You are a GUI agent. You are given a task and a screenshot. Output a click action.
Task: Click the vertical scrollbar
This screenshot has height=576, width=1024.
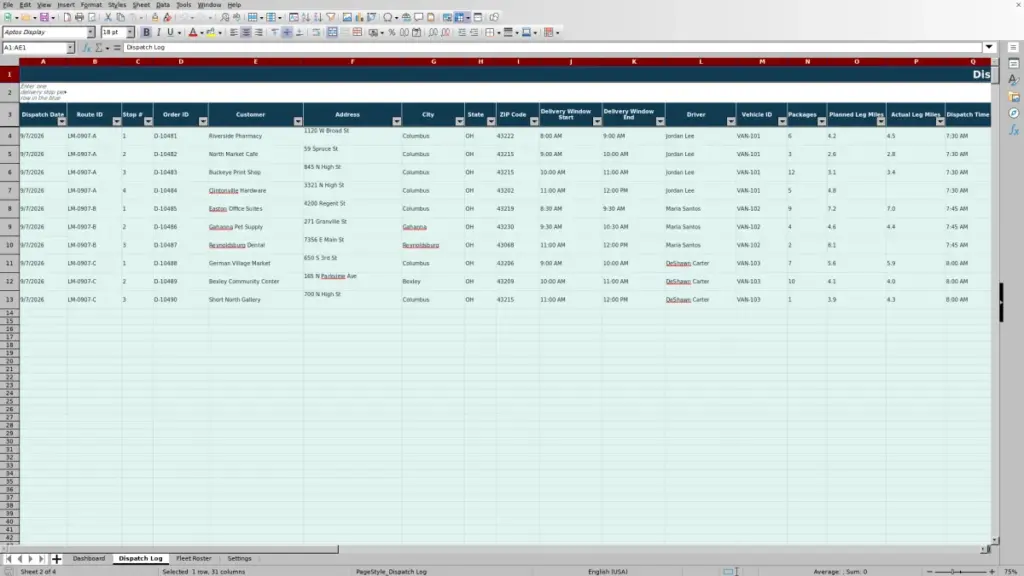click(x=995, y=300)
